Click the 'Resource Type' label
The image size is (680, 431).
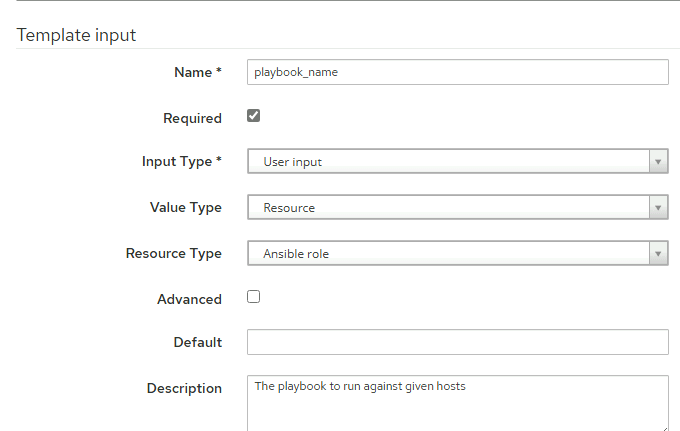[173, 254]
